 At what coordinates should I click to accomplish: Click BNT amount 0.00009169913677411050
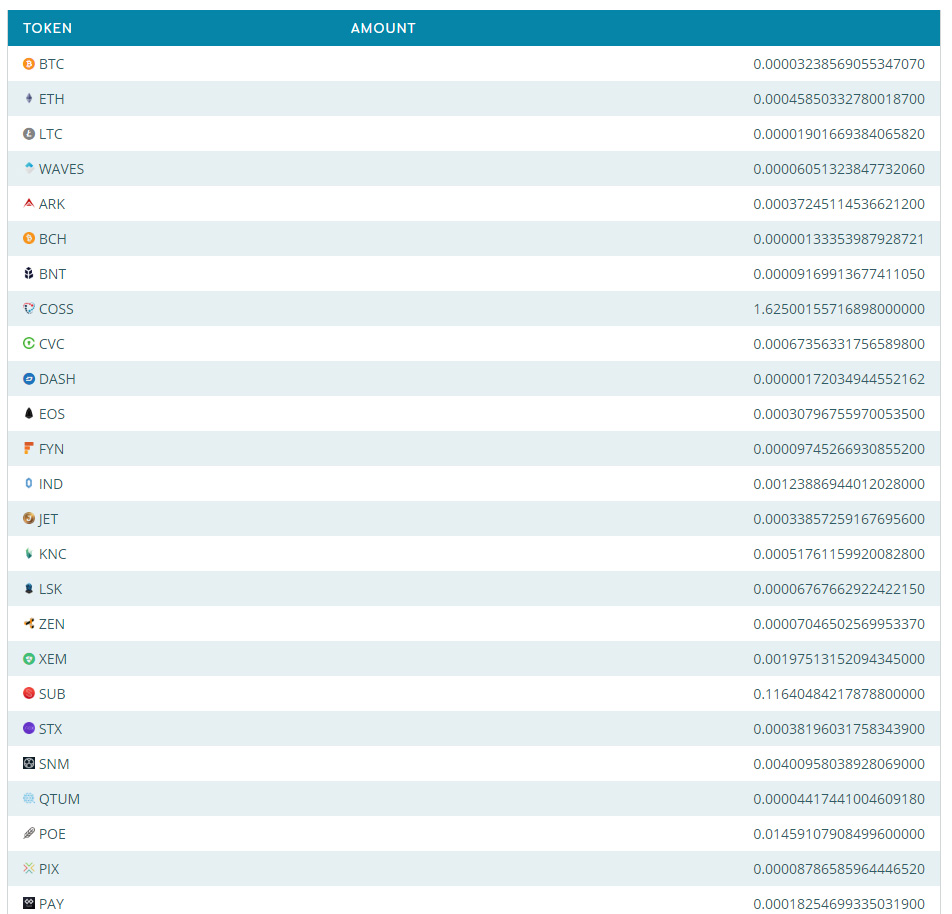click(839, 275)
